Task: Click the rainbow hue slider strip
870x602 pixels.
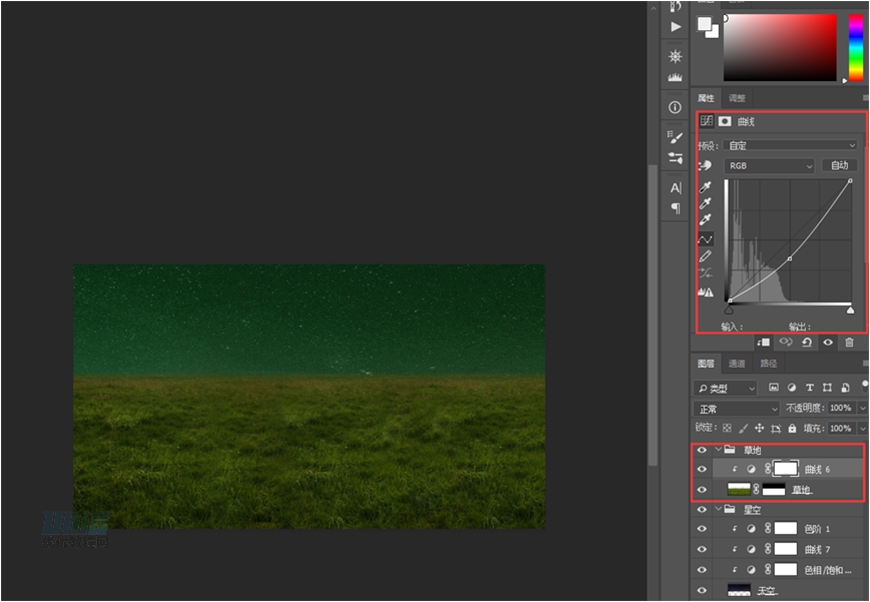Action: click(856, 48)
